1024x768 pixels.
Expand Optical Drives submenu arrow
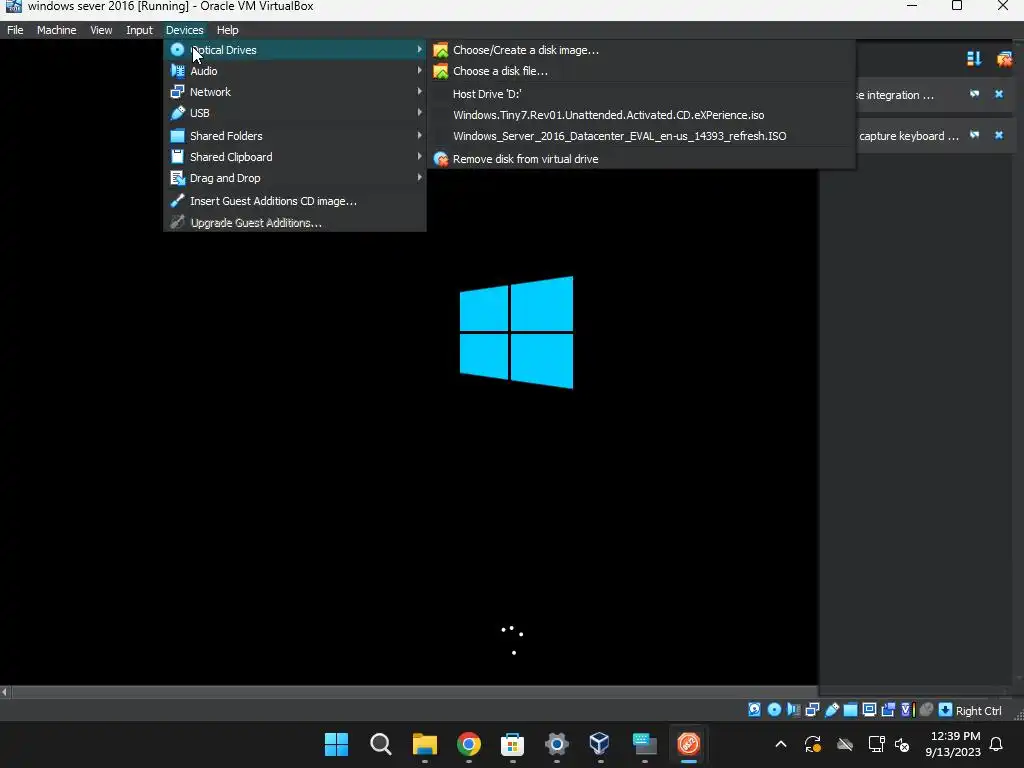pos(419,49)
